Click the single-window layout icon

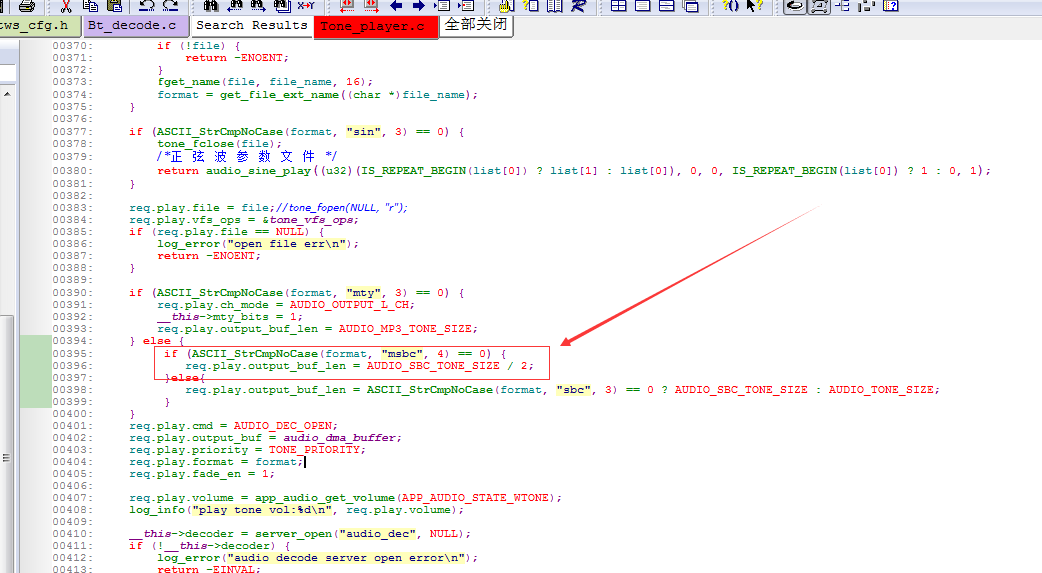(x=643, y=6)
